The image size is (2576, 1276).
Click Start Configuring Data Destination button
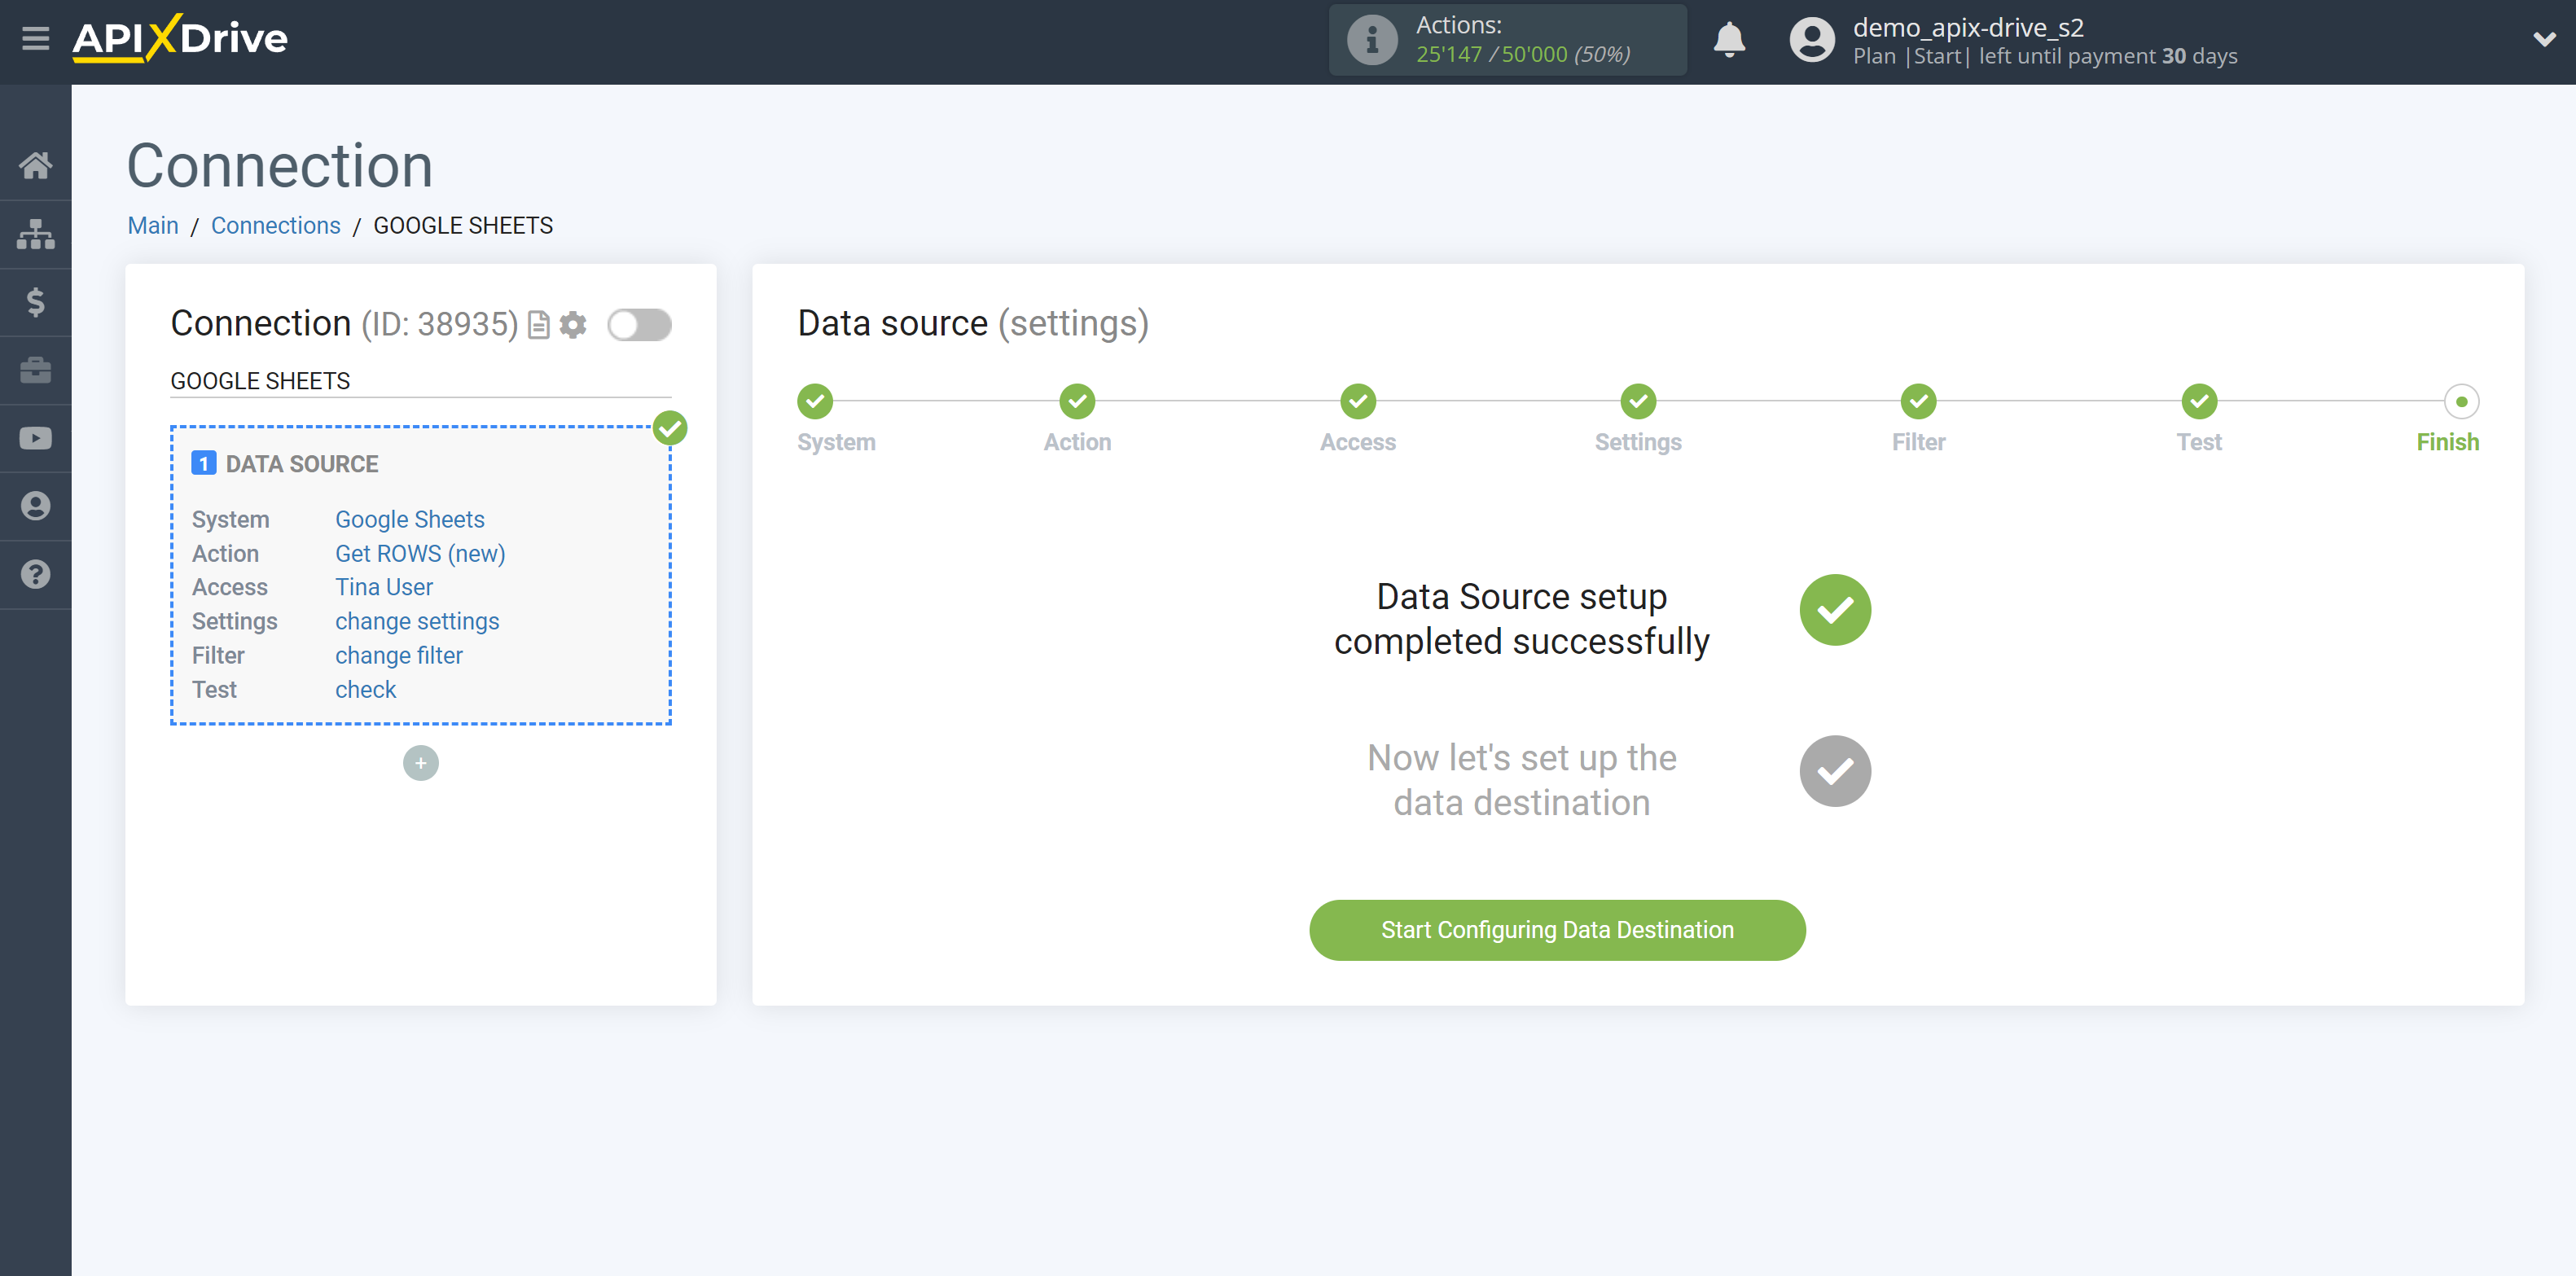(x=1557, y=929)
